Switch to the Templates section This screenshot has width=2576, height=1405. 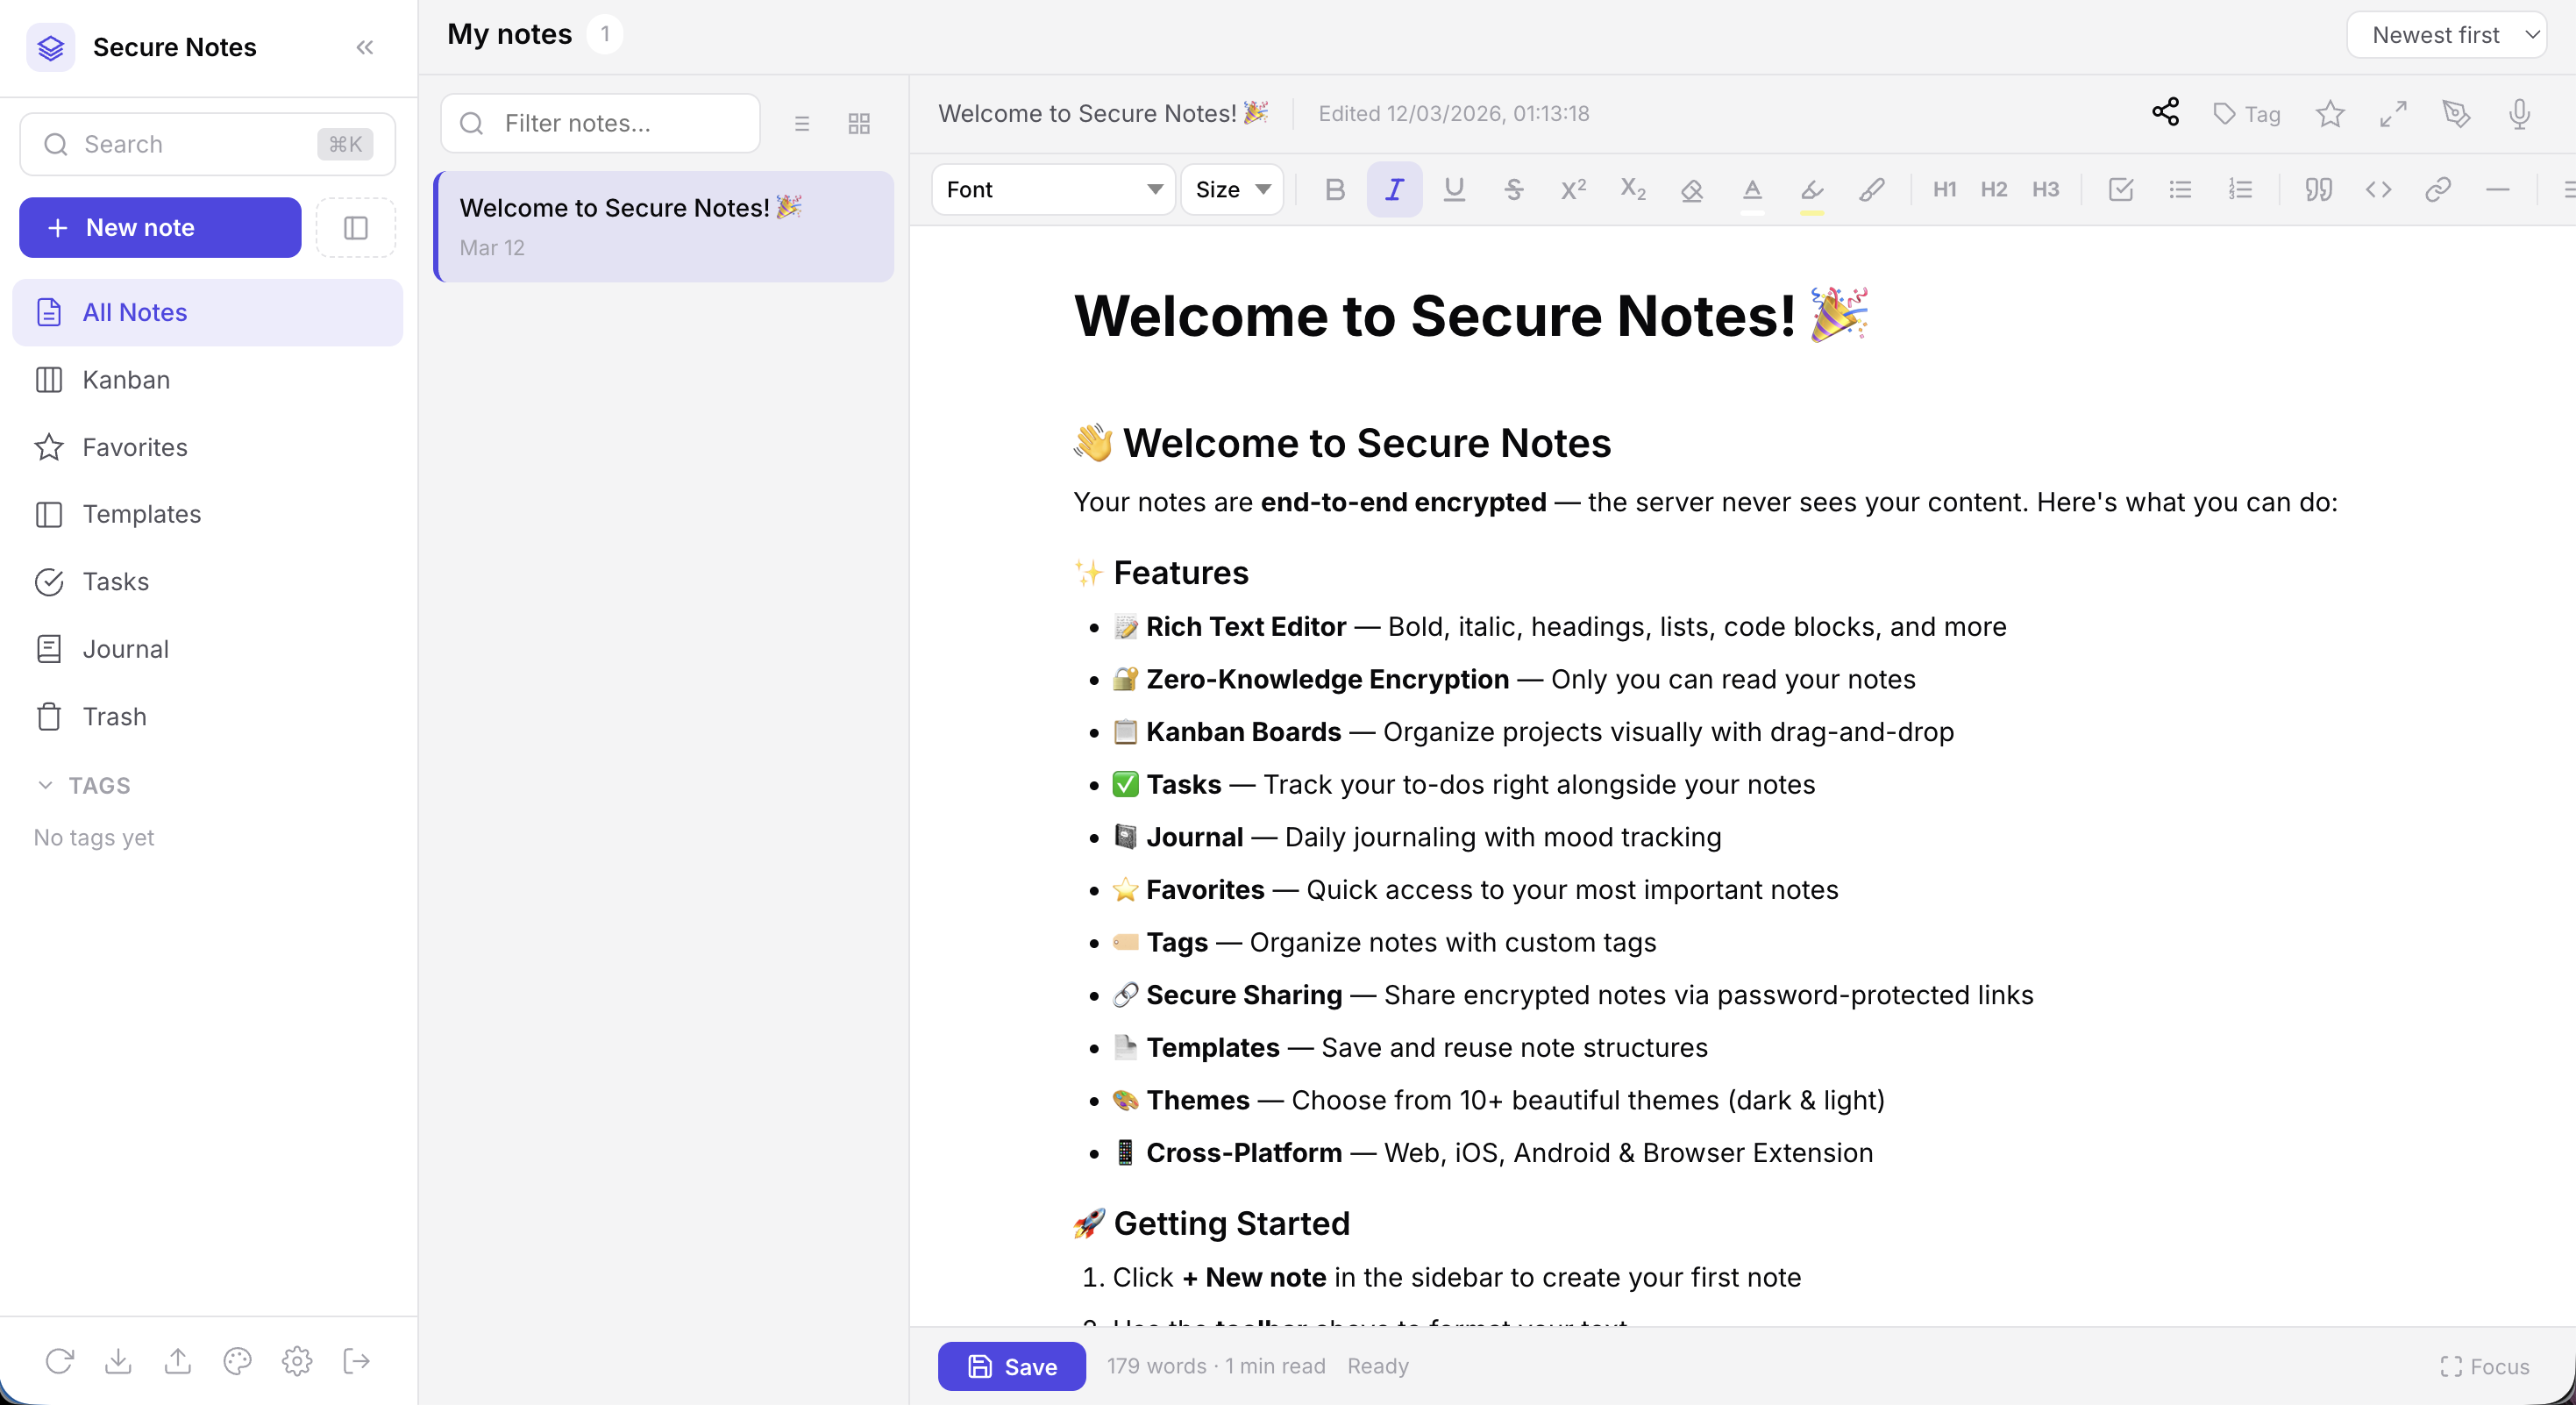tap(144, 514)
